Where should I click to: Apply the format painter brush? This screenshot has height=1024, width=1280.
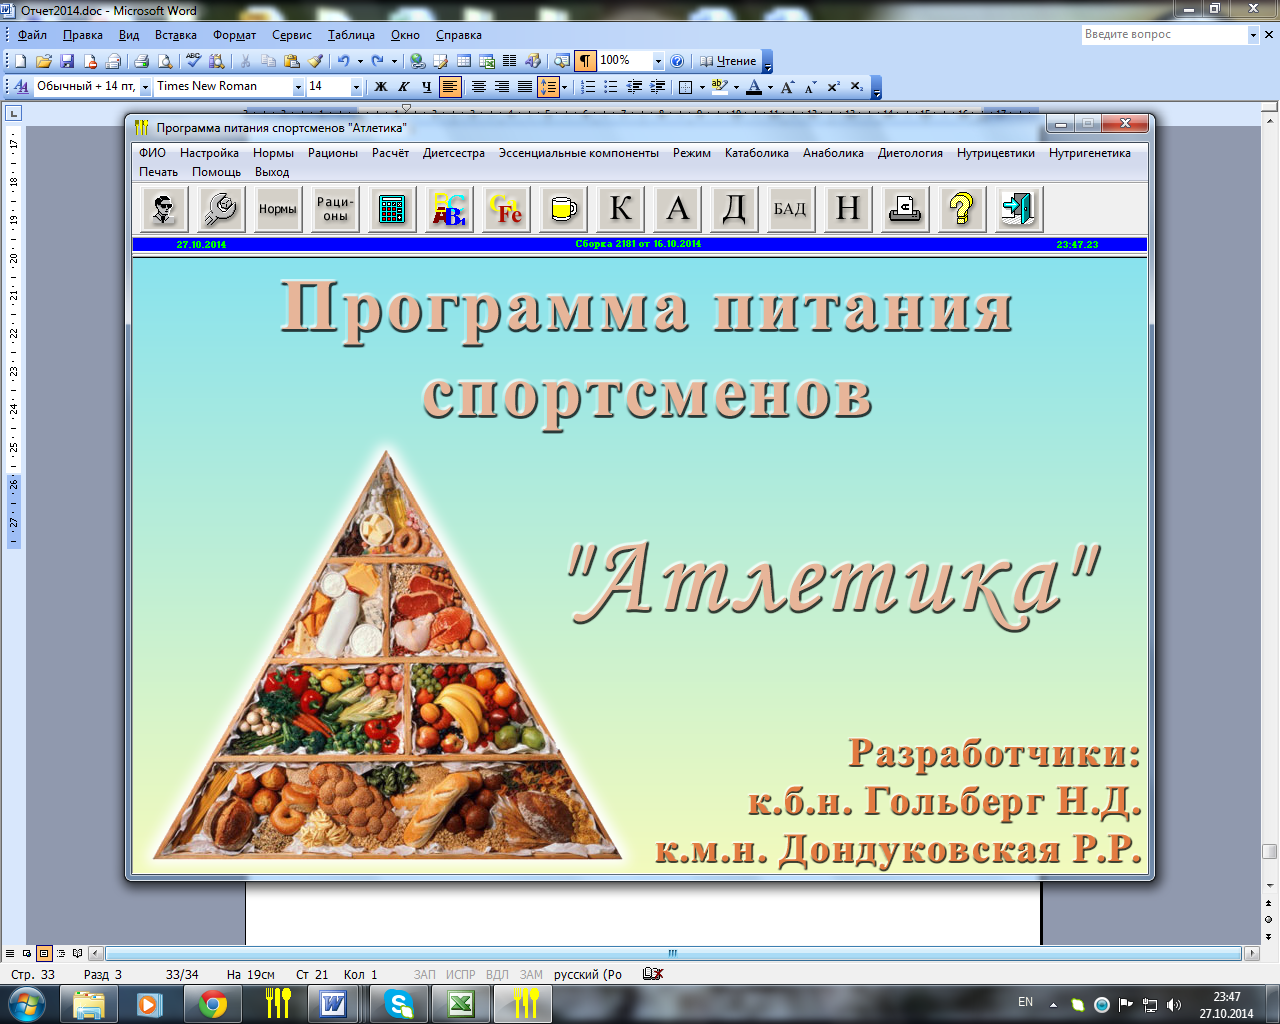pyautogui.click(x=315, y=61)
